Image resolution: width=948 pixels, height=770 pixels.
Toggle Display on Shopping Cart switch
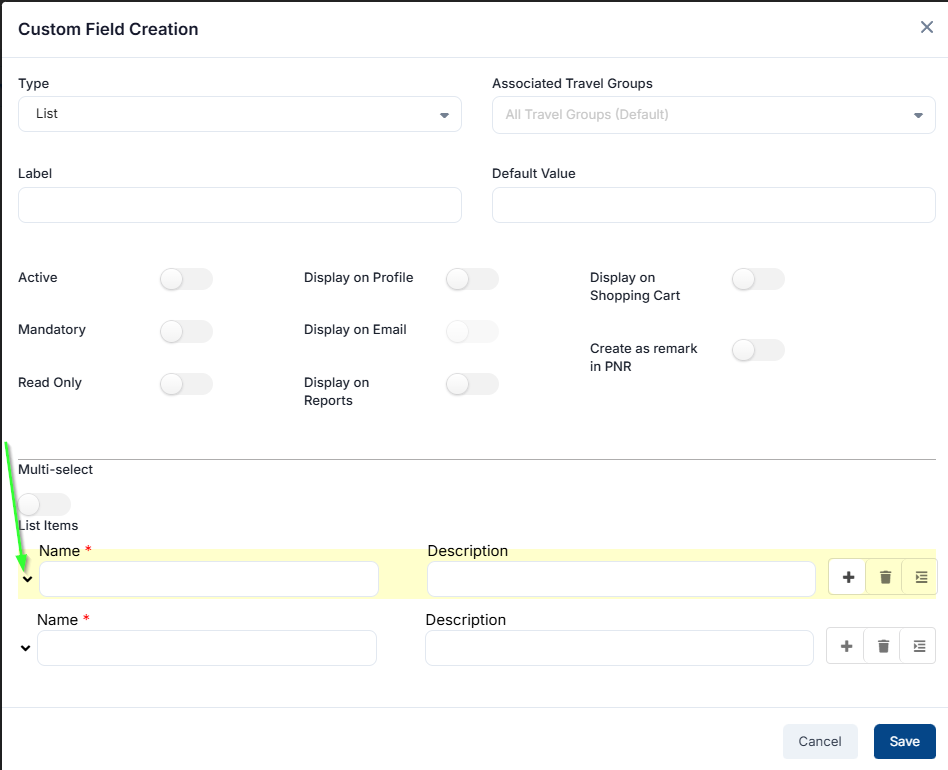(758, 279)
